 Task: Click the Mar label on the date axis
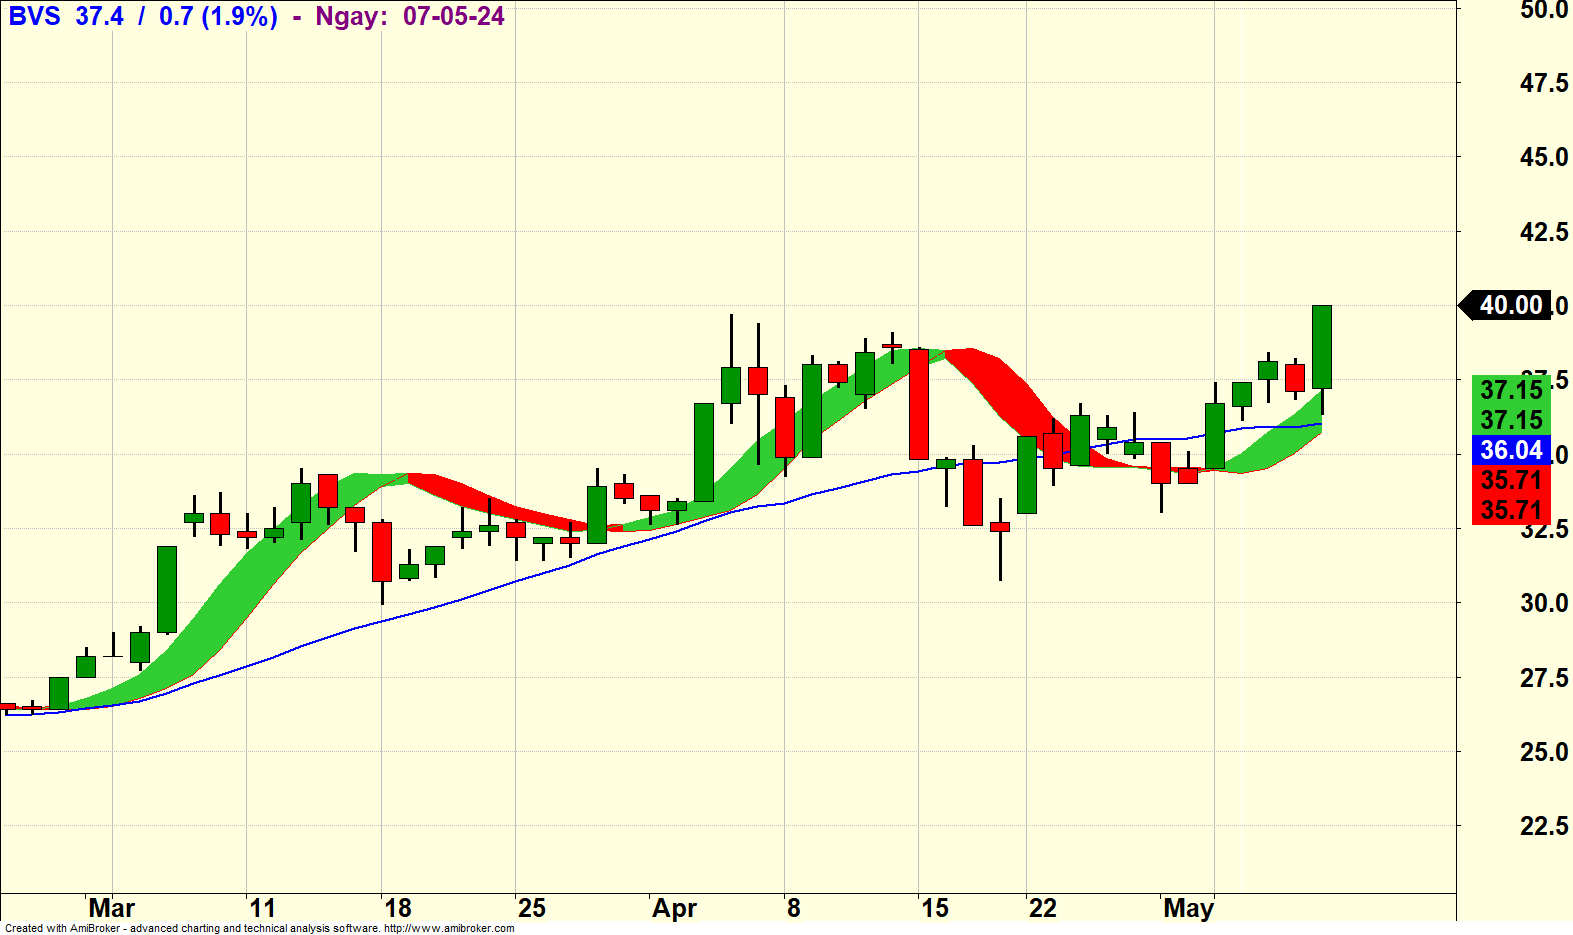[x=111, y=908]
